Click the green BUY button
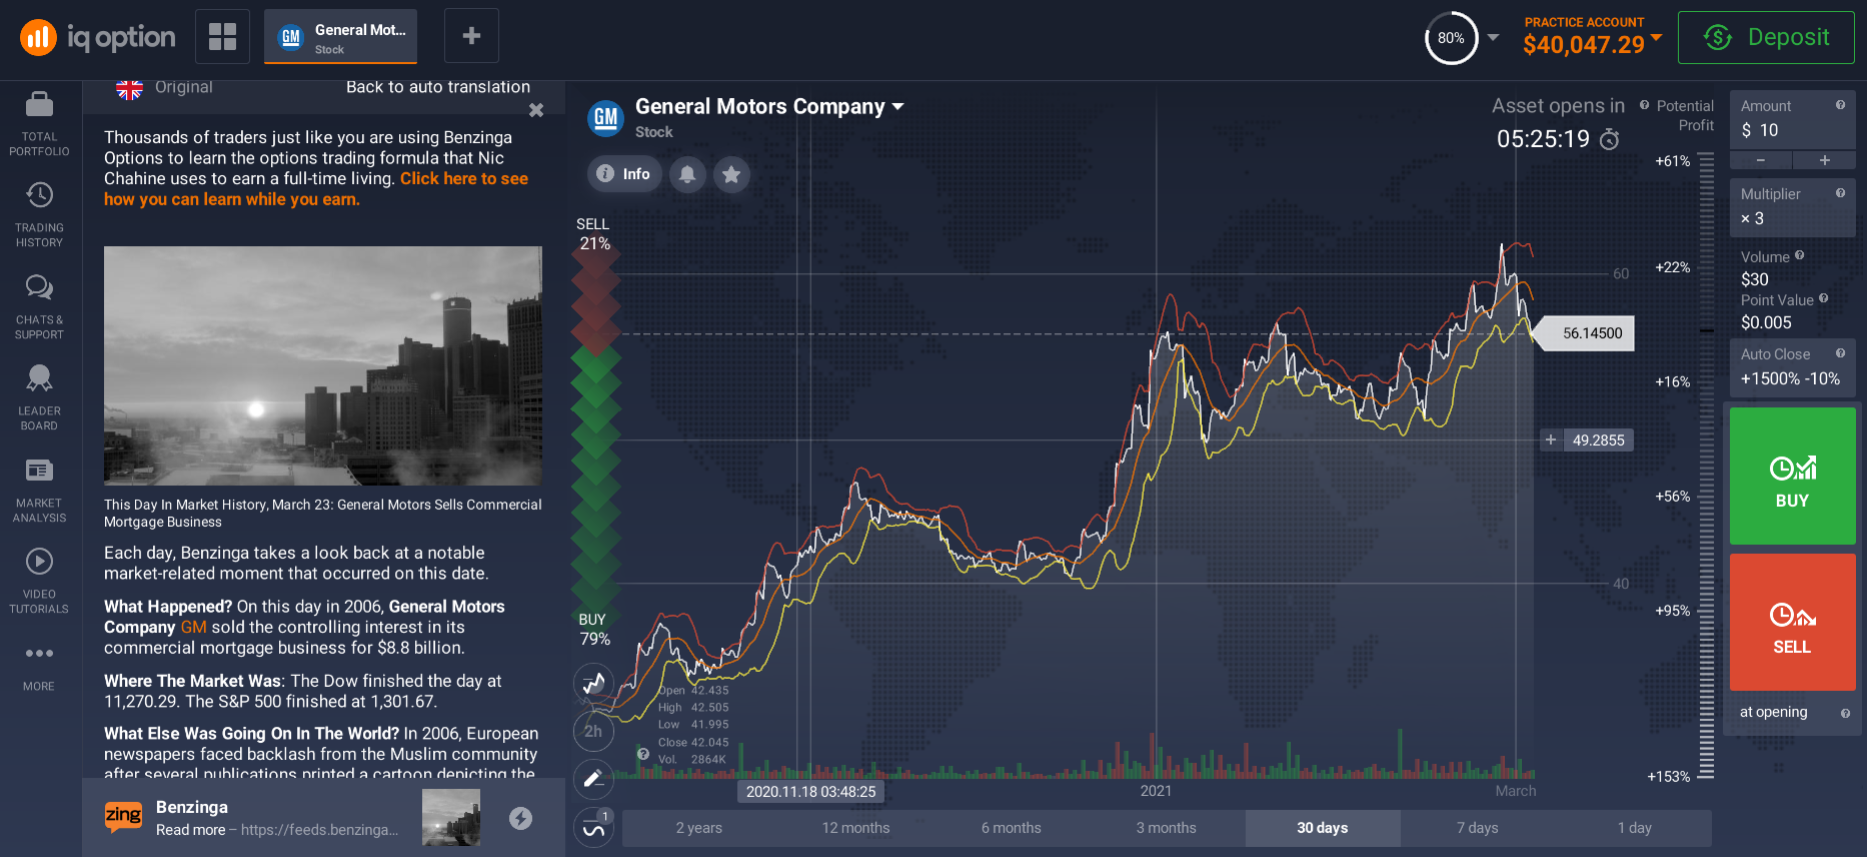 pos(1792,476)
